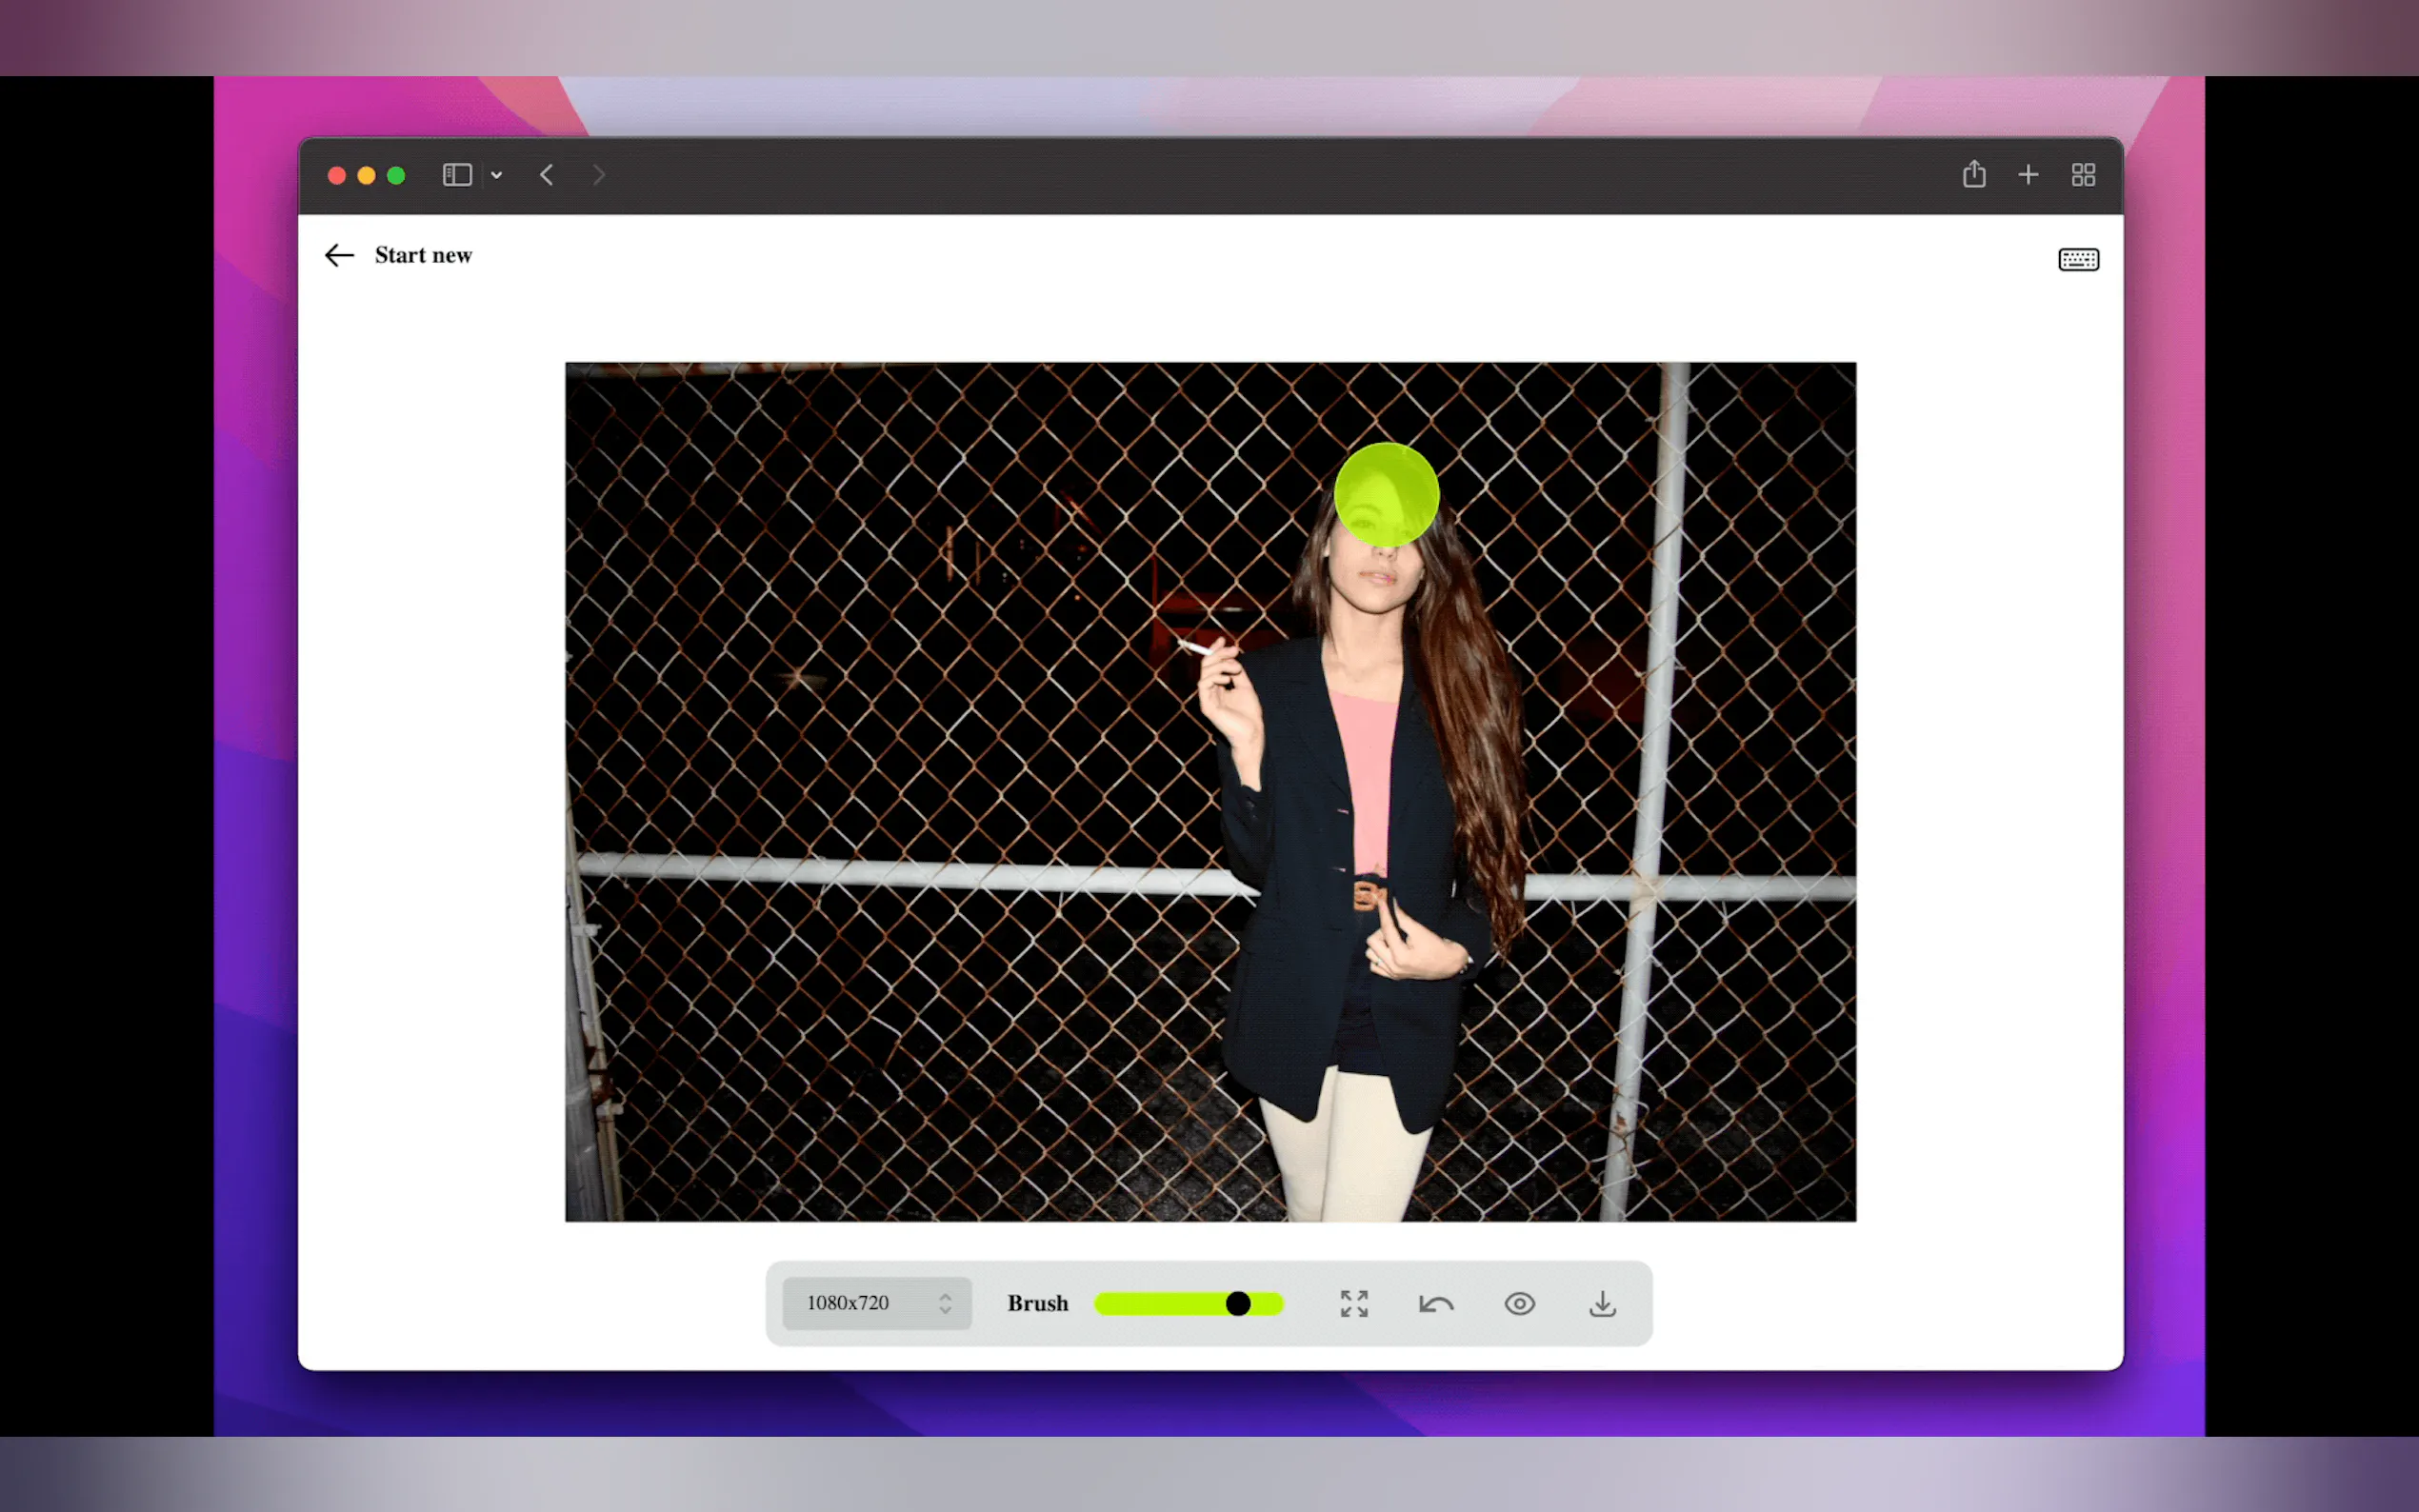The width and height of the screenshot is (2419, 1512).
Task: Click the green fullscreen window button
Action: tap(396, 176)
